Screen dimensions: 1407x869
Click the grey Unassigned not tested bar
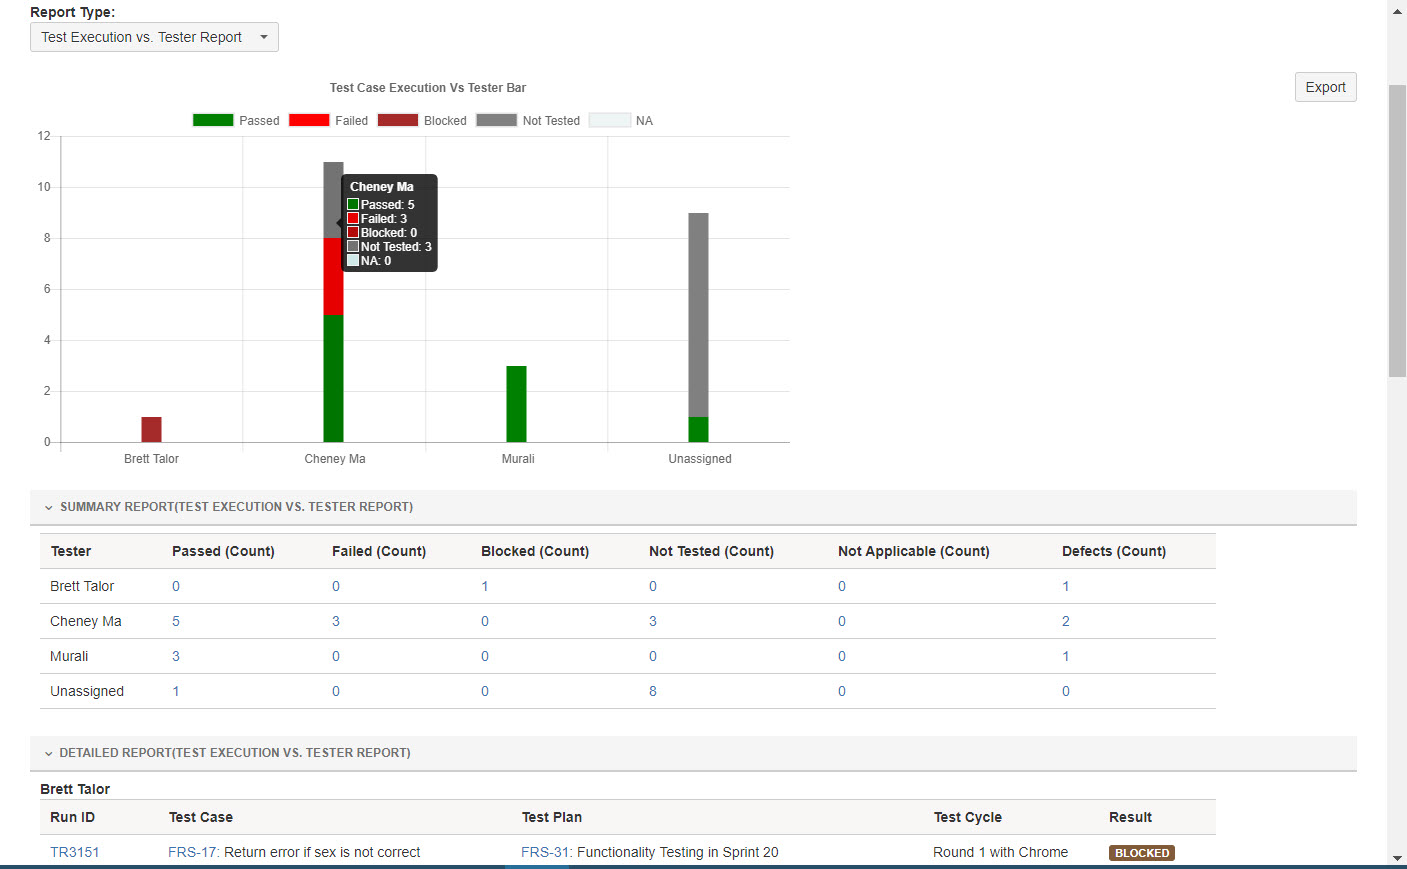click(x=698, y=315)
